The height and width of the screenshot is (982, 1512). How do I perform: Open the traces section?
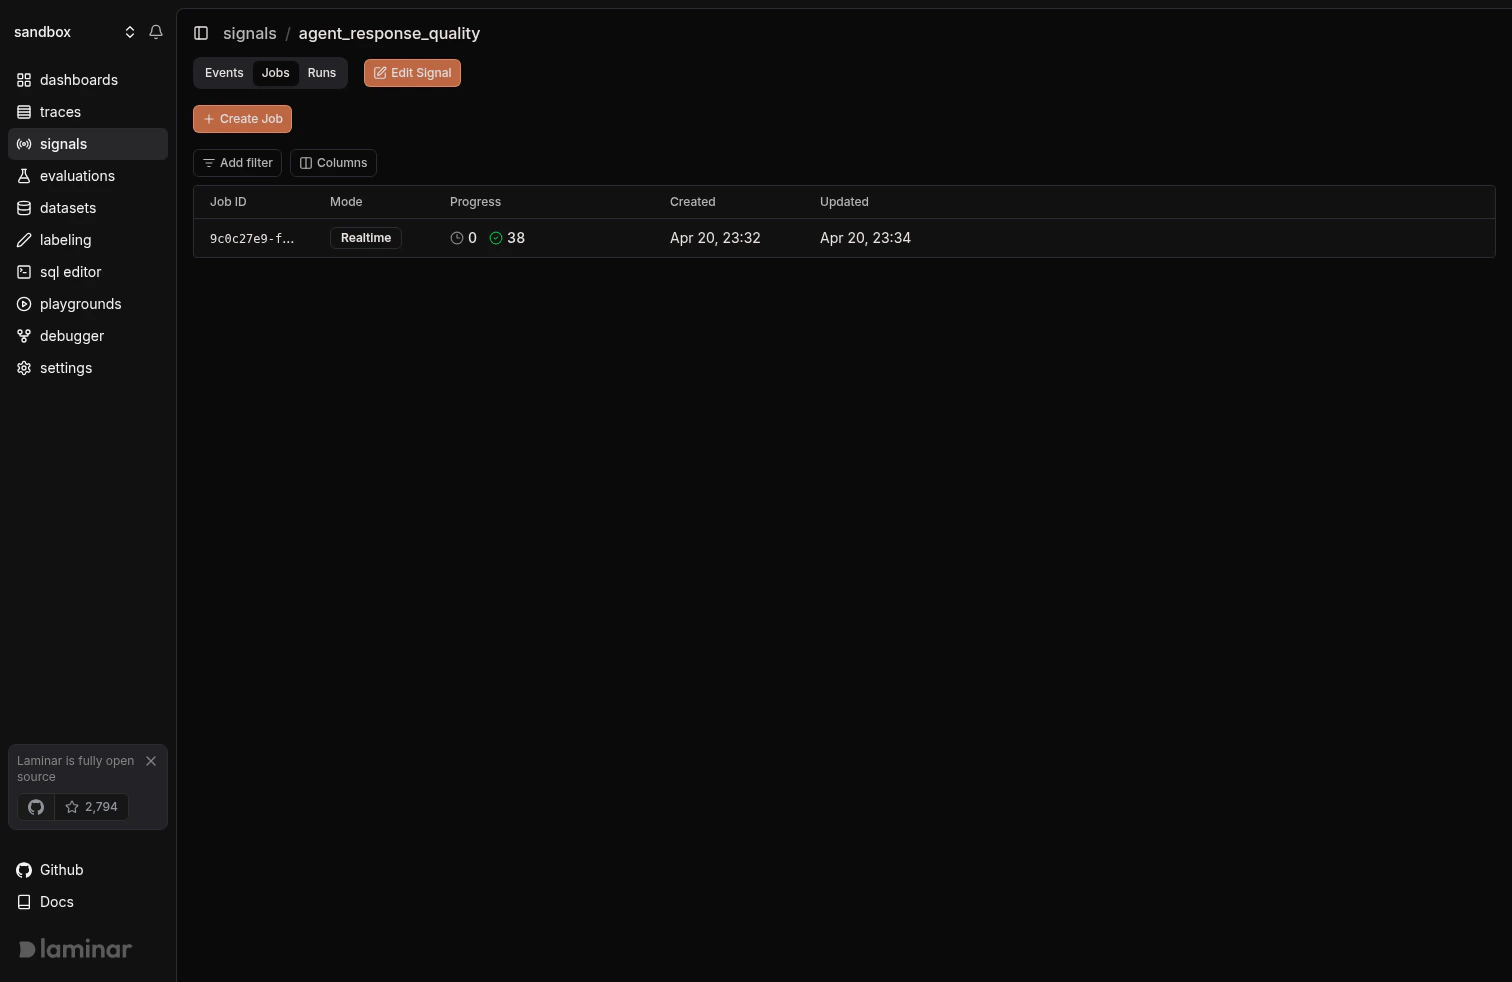[60, 111]
